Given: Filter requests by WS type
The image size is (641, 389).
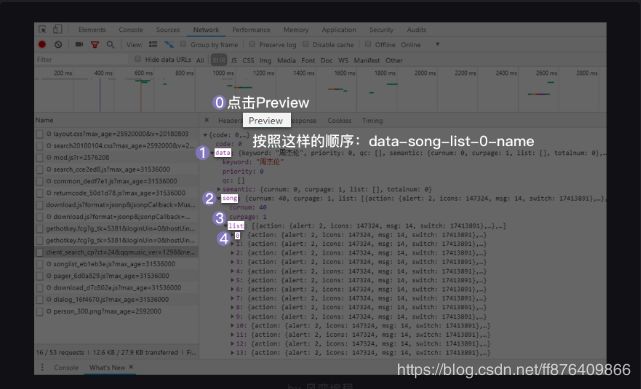Looking at the screenshot, I should [x=343, y=60].
